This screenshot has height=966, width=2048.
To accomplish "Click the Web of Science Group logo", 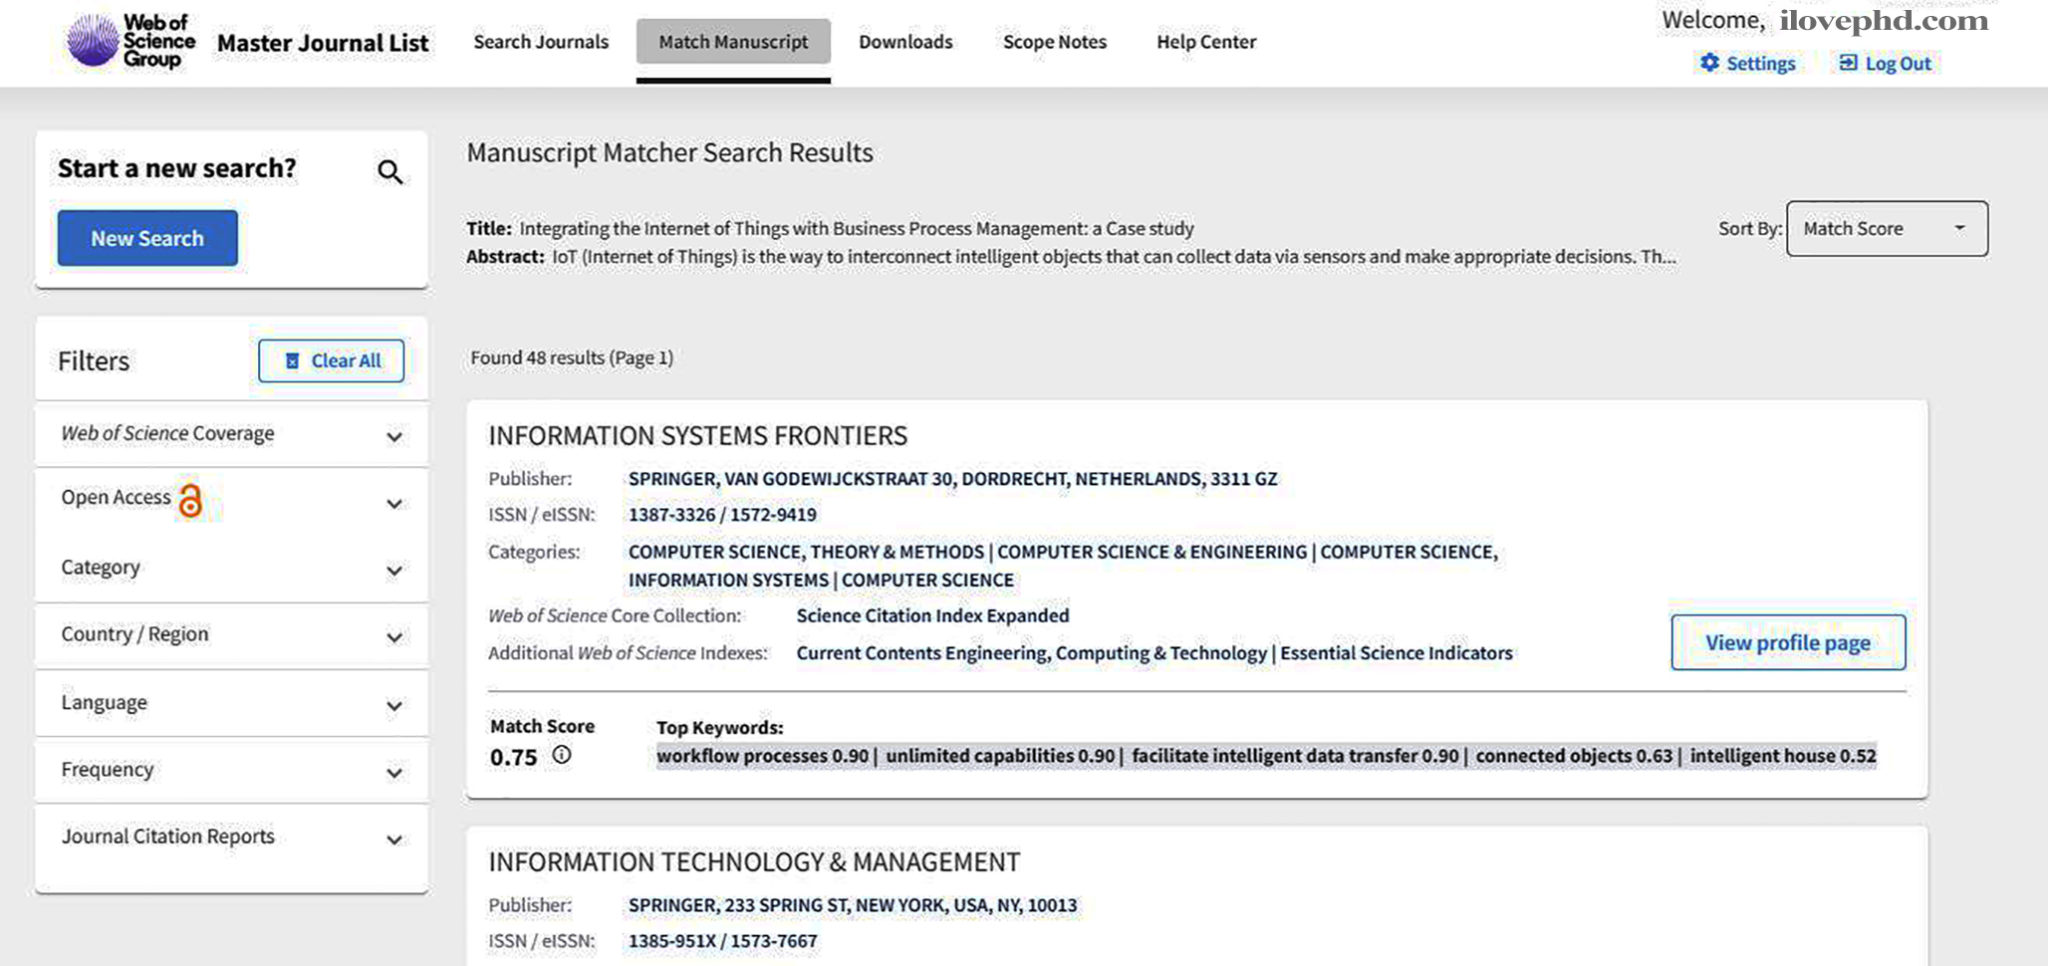I will pos(130,41).
